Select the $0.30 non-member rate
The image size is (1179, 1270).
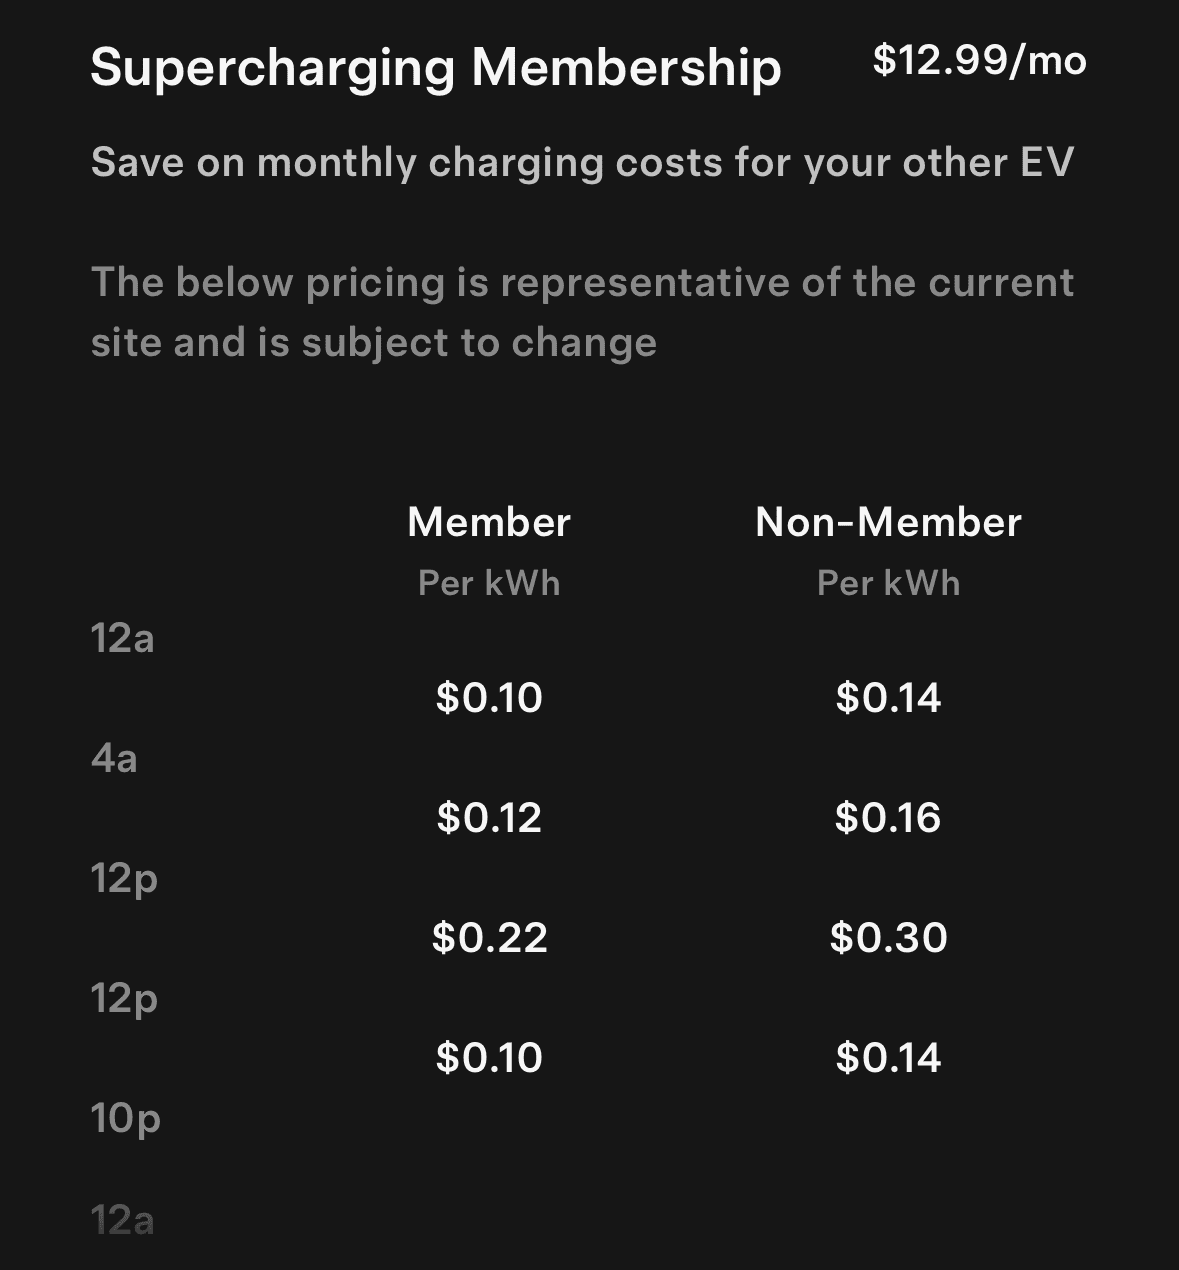pyautogui.click(x=888, y=938)
